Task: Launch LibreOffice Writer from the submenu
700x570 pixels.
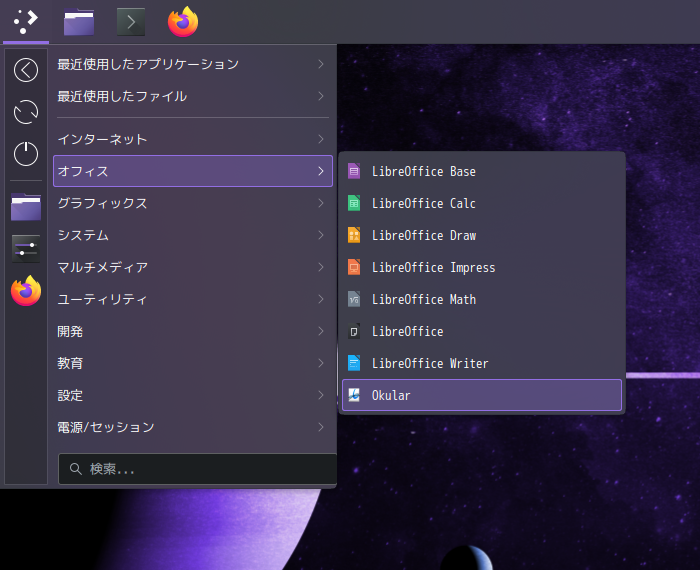Action: pos(482,363)
